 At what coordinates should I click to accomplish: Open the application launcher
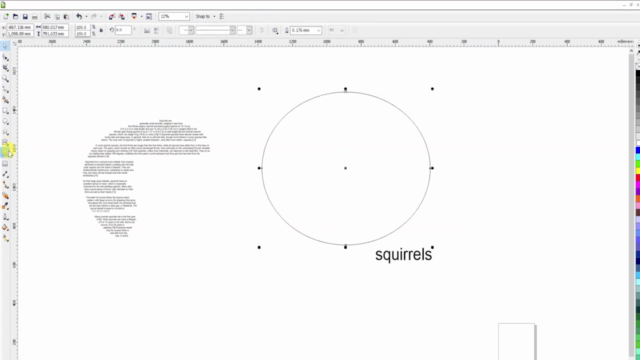pos(134,16)
